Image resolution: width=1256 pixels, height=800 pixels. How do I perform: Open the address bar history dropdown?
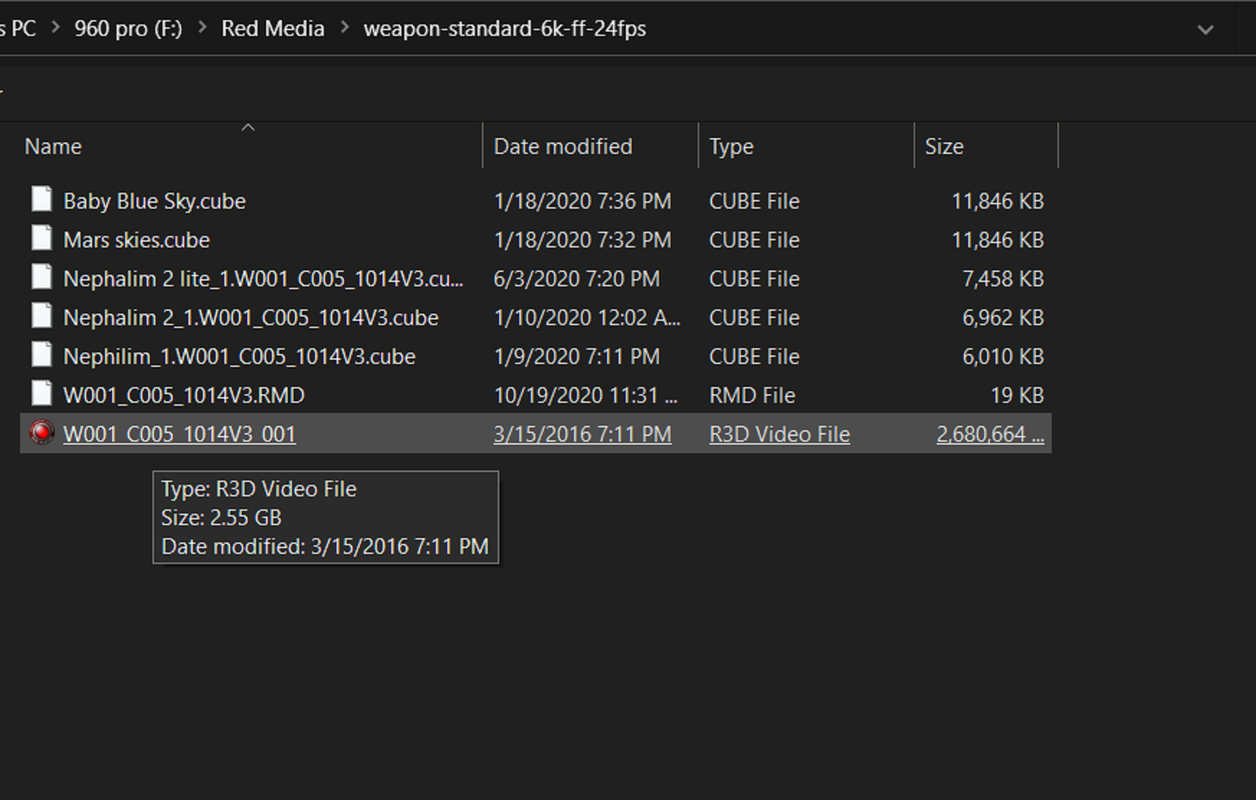pyautogui.click(x=1205, y=29)
